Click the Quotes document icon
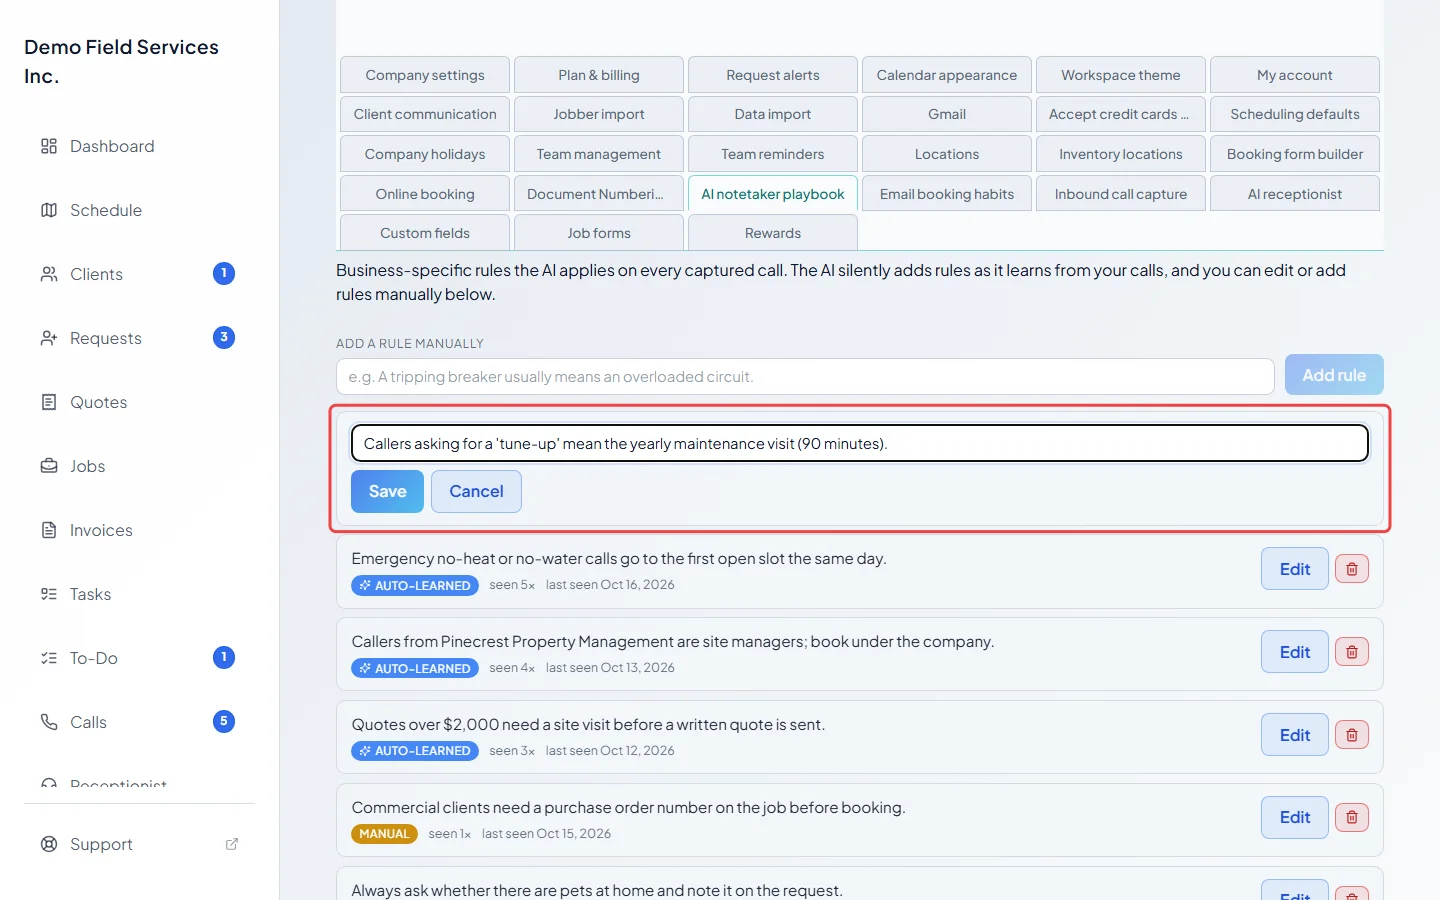 [49, 402]
